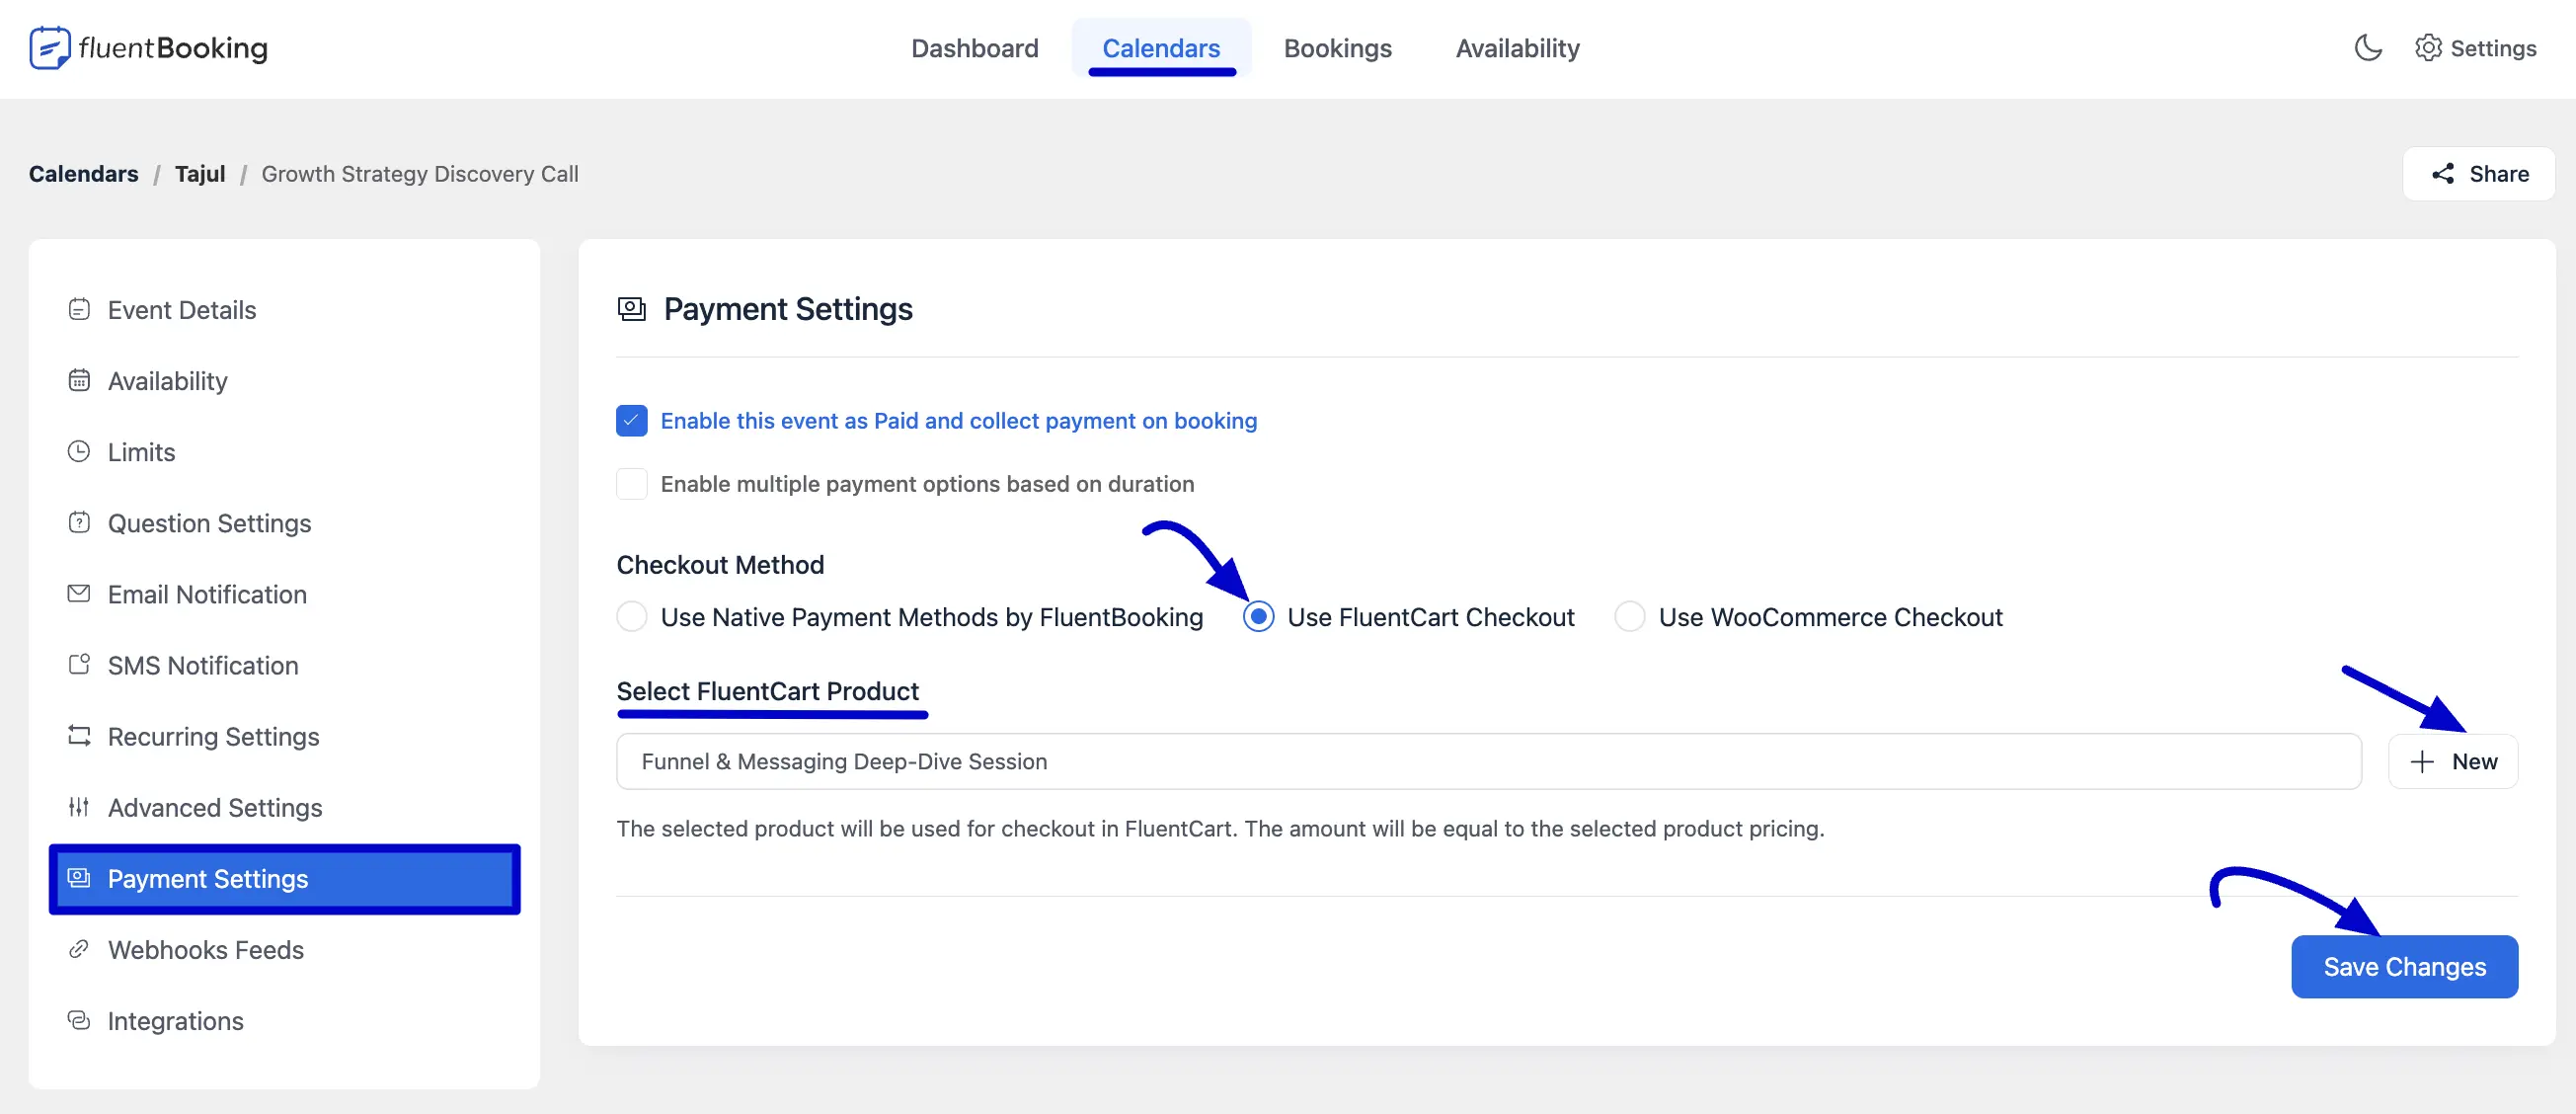Click the Share button
The height and width of the screenshot is (1114, 2576).
[x=2479, y=174]
